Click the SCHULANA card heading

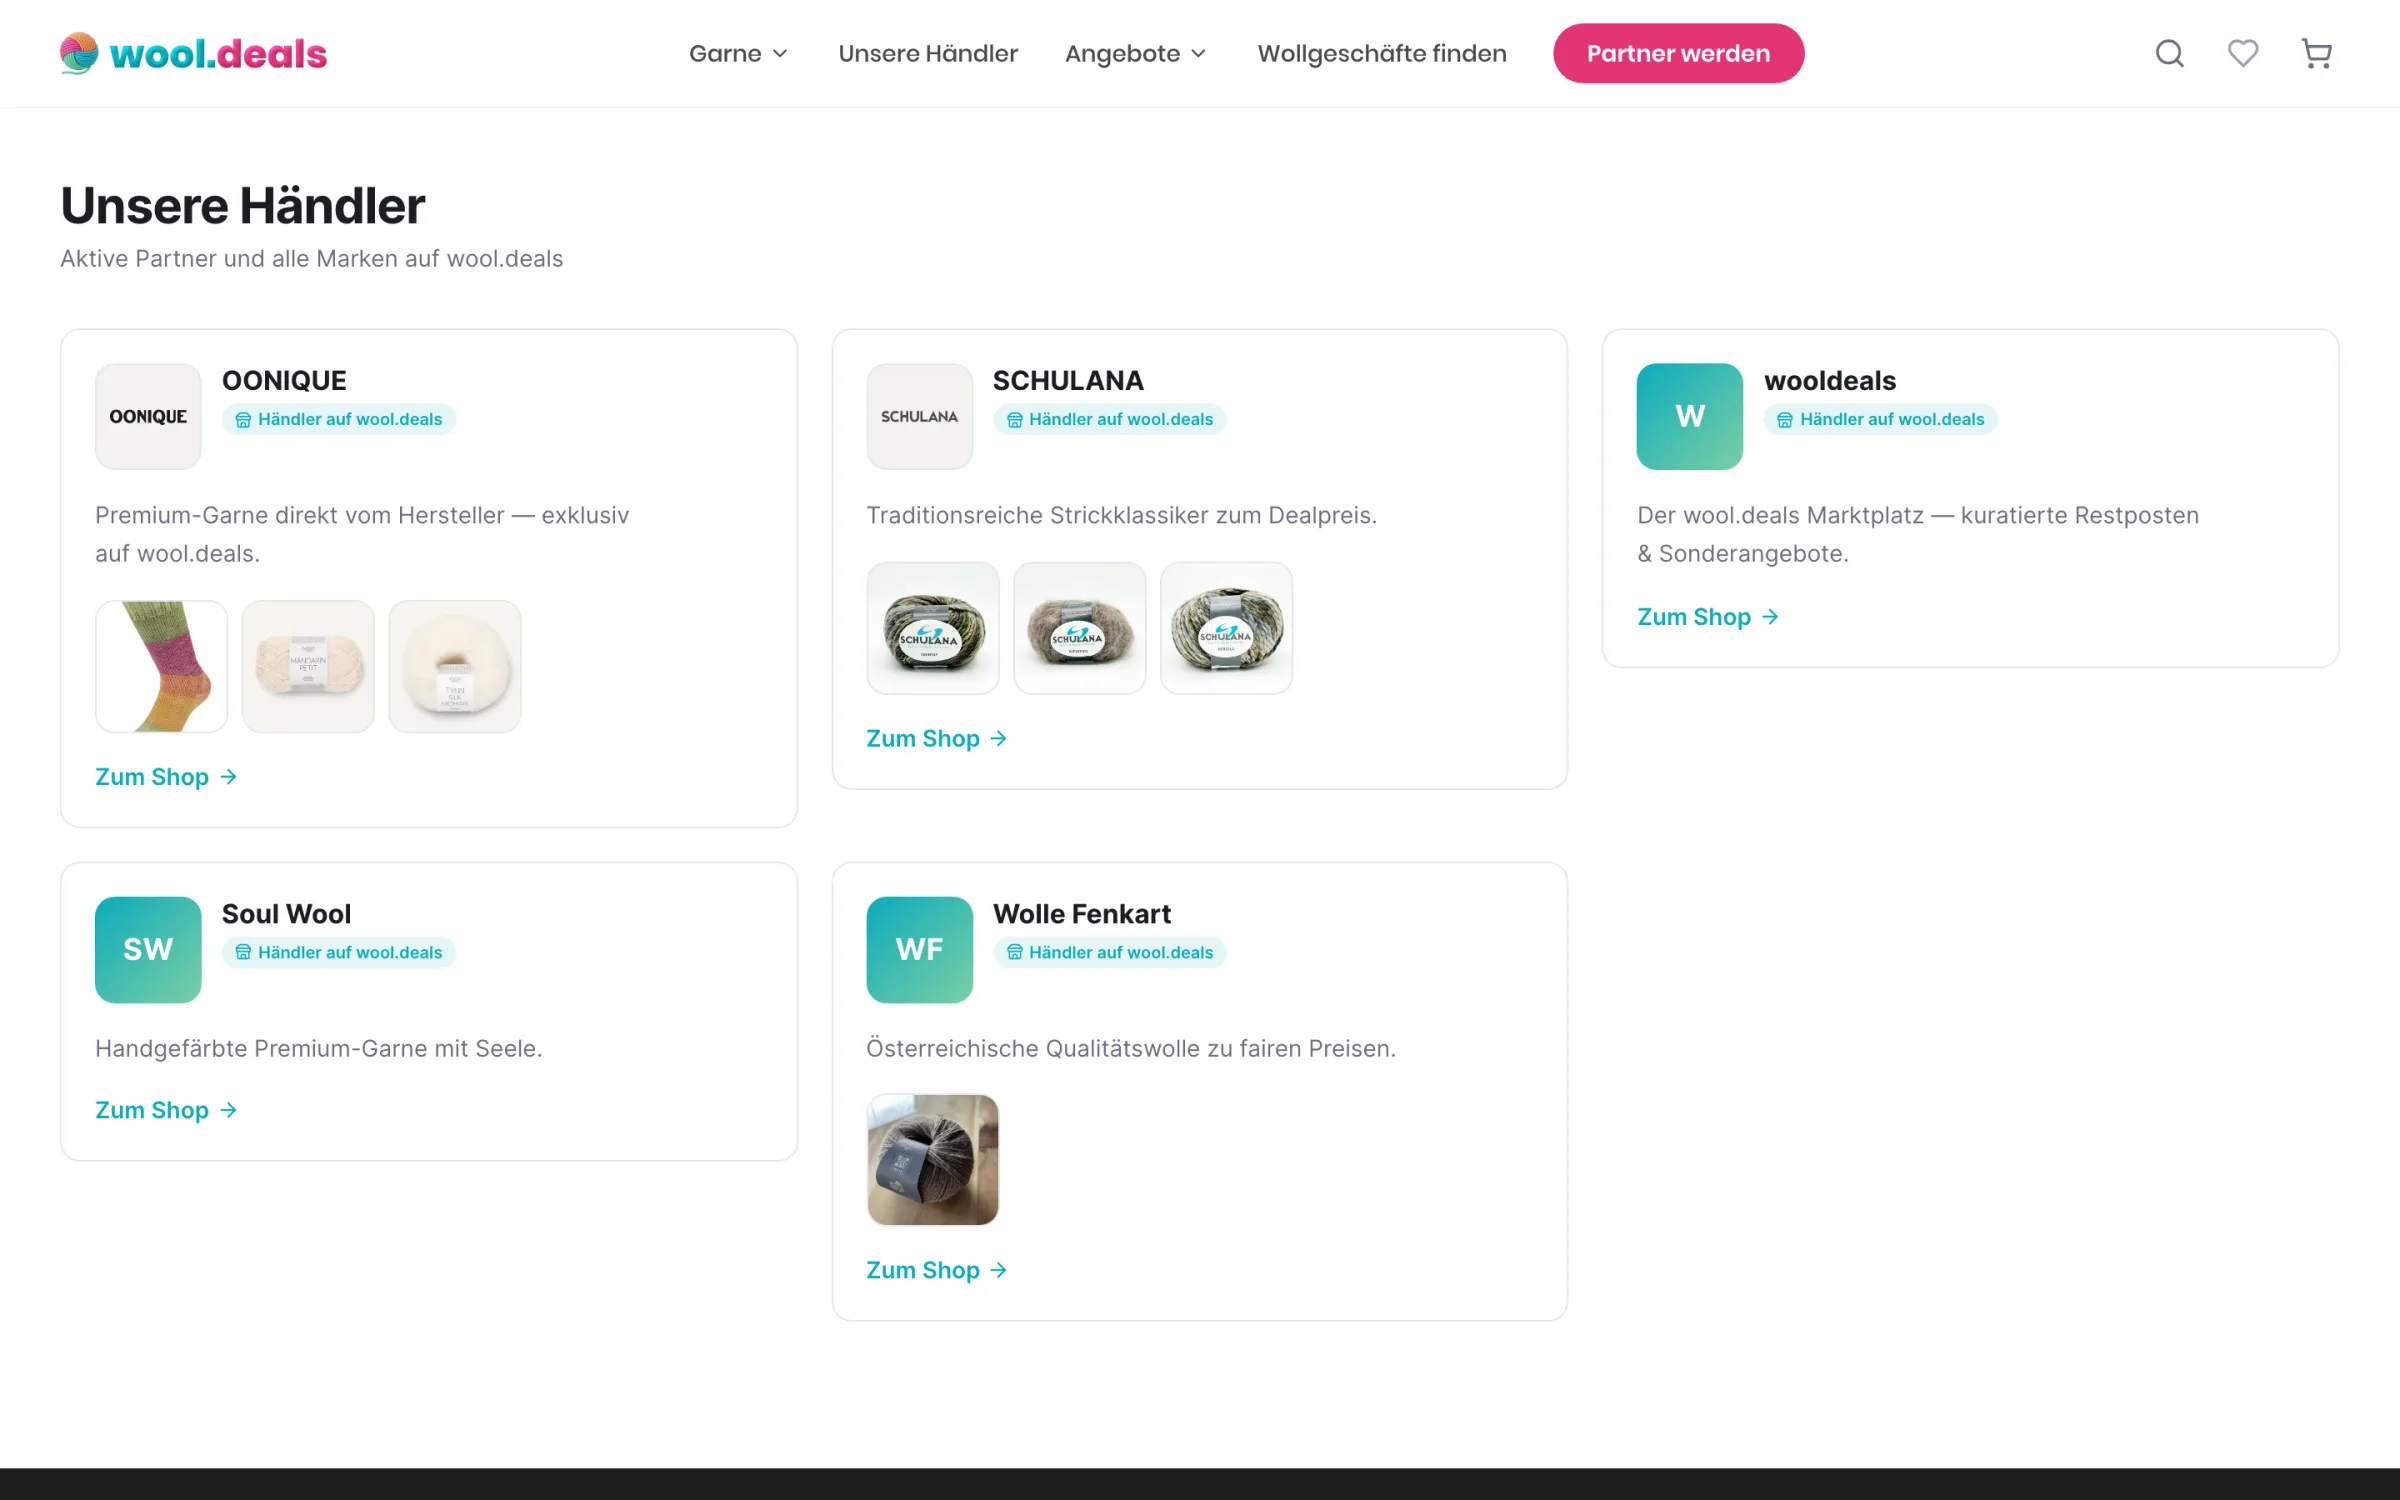[x=1068, y=381]
